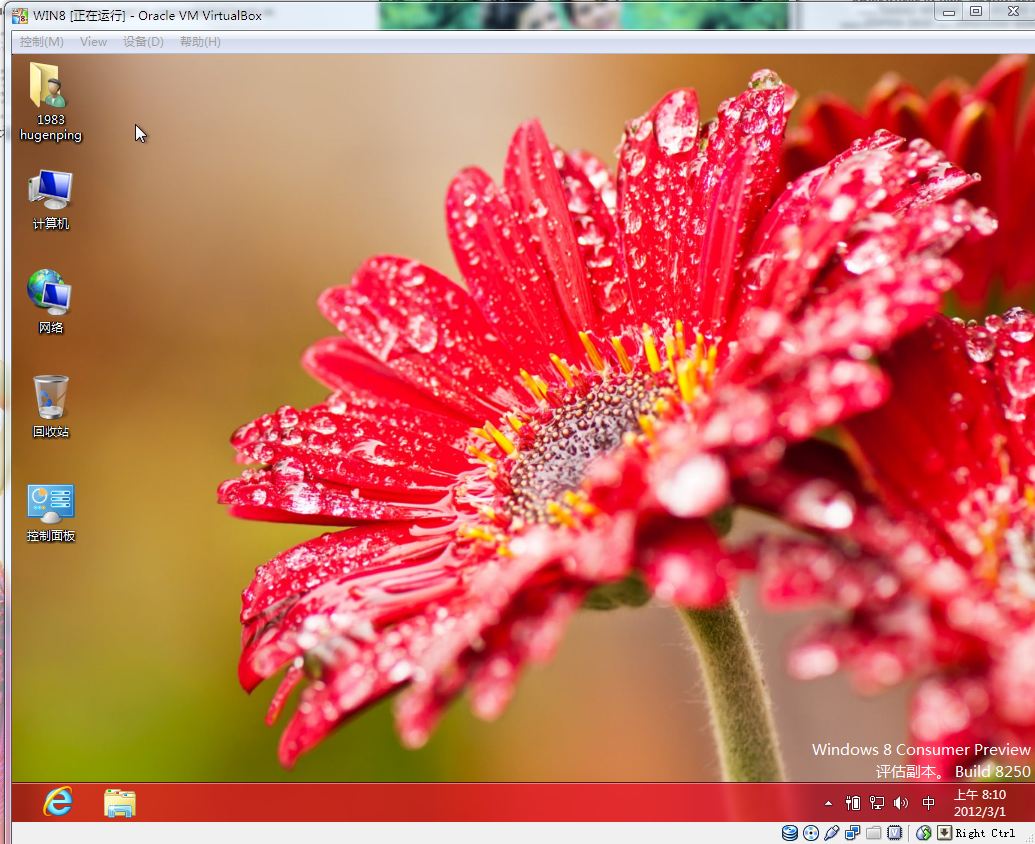Open File Explorer from the taskbar
This screenshot has height=844, width=1035.
click(120, 802)
